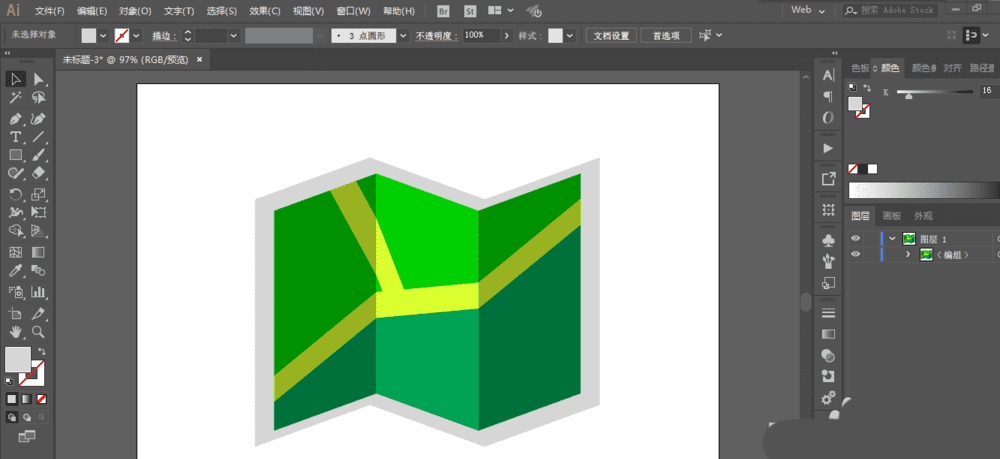Hide layer 图层 1 using eye icon
This screenshot has width=1000, height=459.
click(855, 239)
